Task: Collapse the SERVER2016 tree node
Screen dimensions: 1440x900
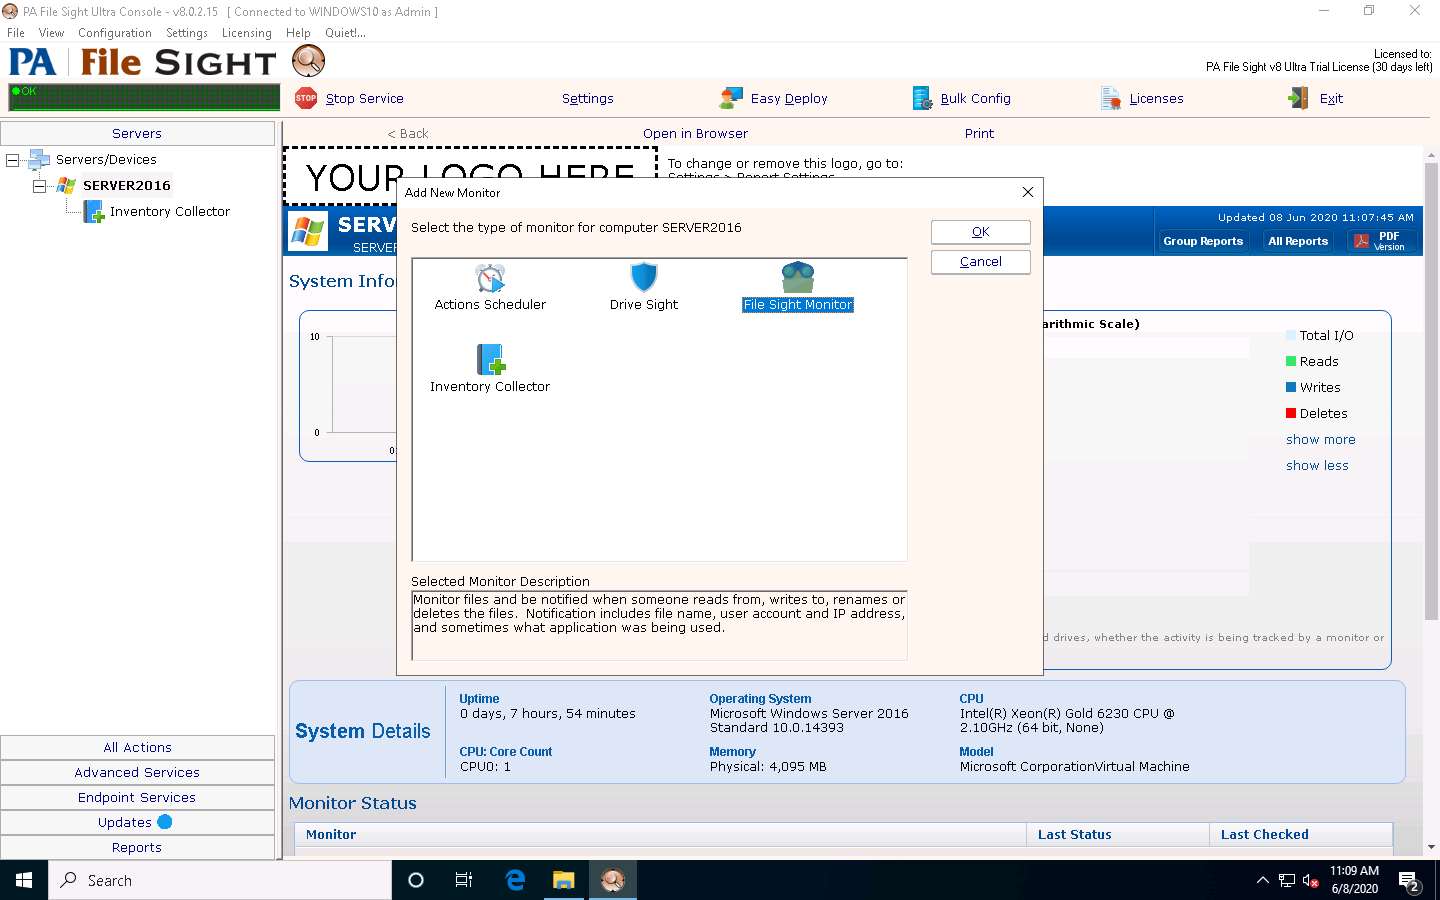Action: (39, 186)
